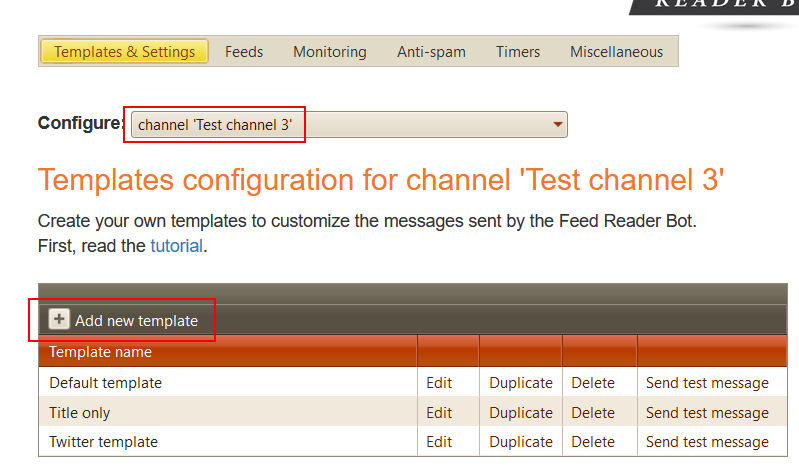Go to the Anti-spam tab
799x467 pixels.
(x=431, y=52)
